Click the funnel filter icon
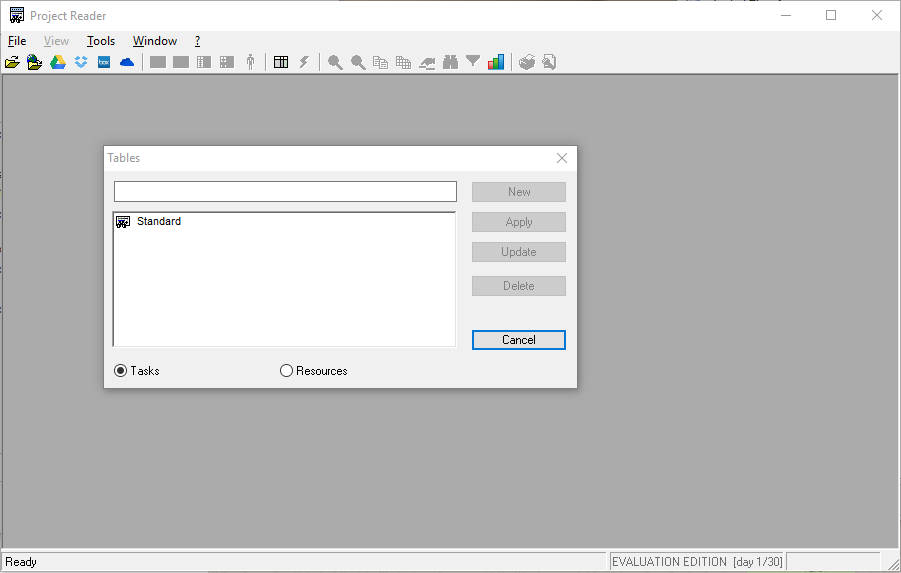Viewport: 901px width, 573px height. [x=473, y=61]
